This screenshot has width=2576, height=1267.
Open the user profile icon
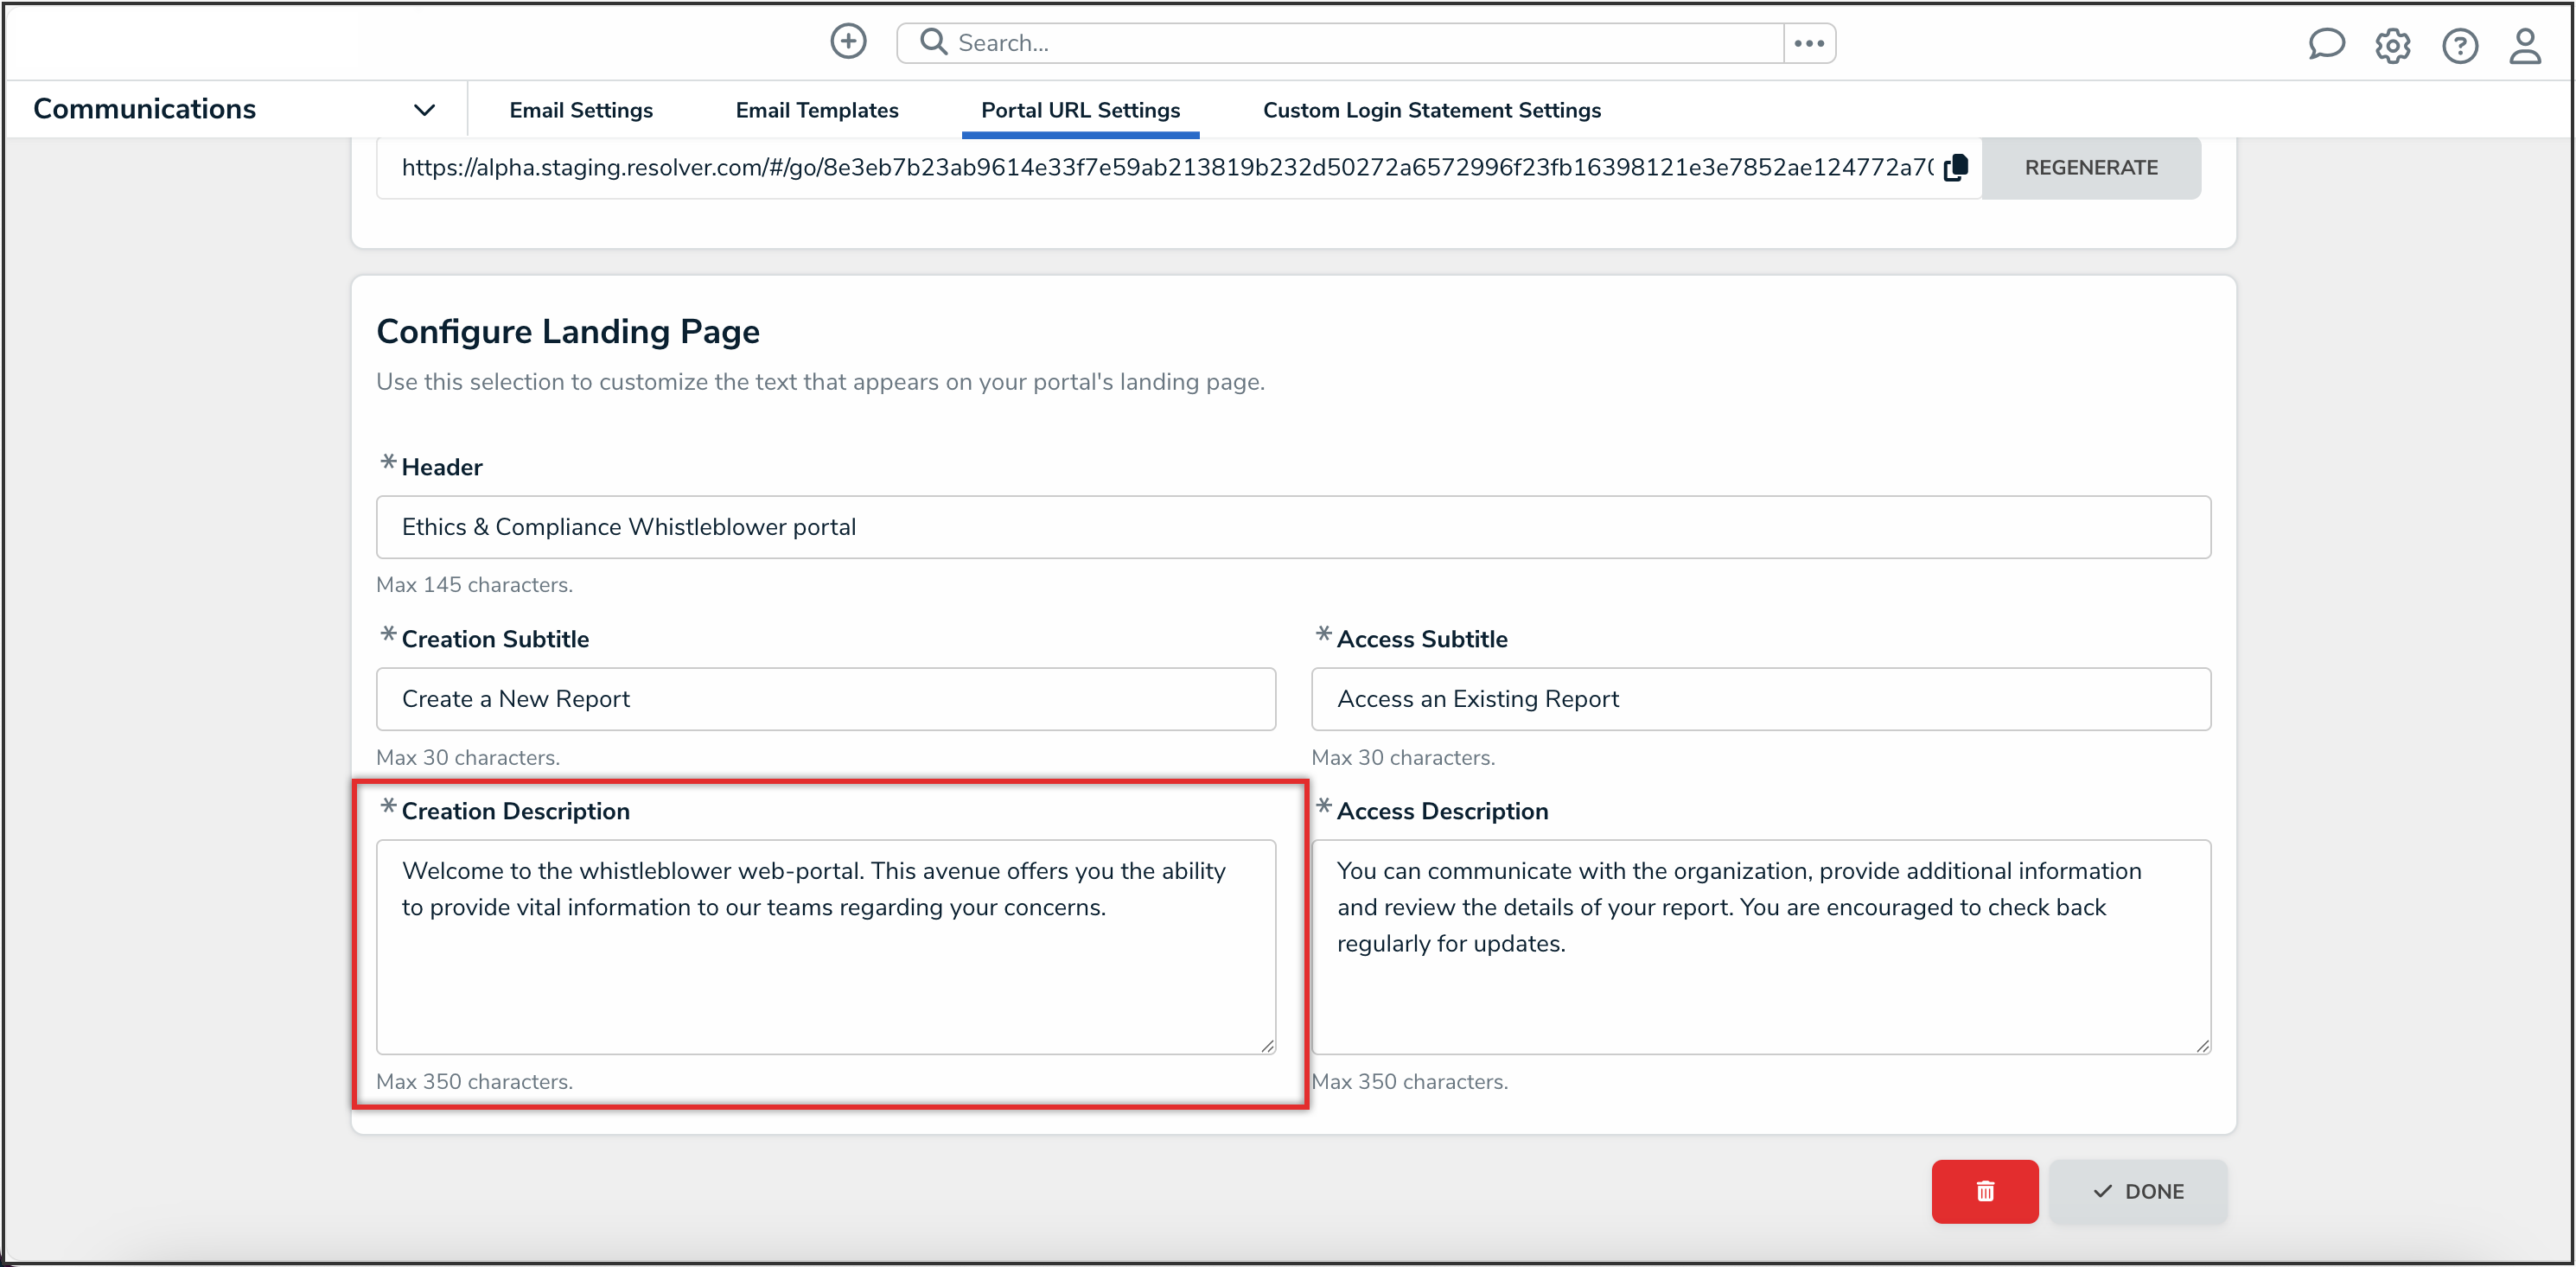tap(2525, 46)
